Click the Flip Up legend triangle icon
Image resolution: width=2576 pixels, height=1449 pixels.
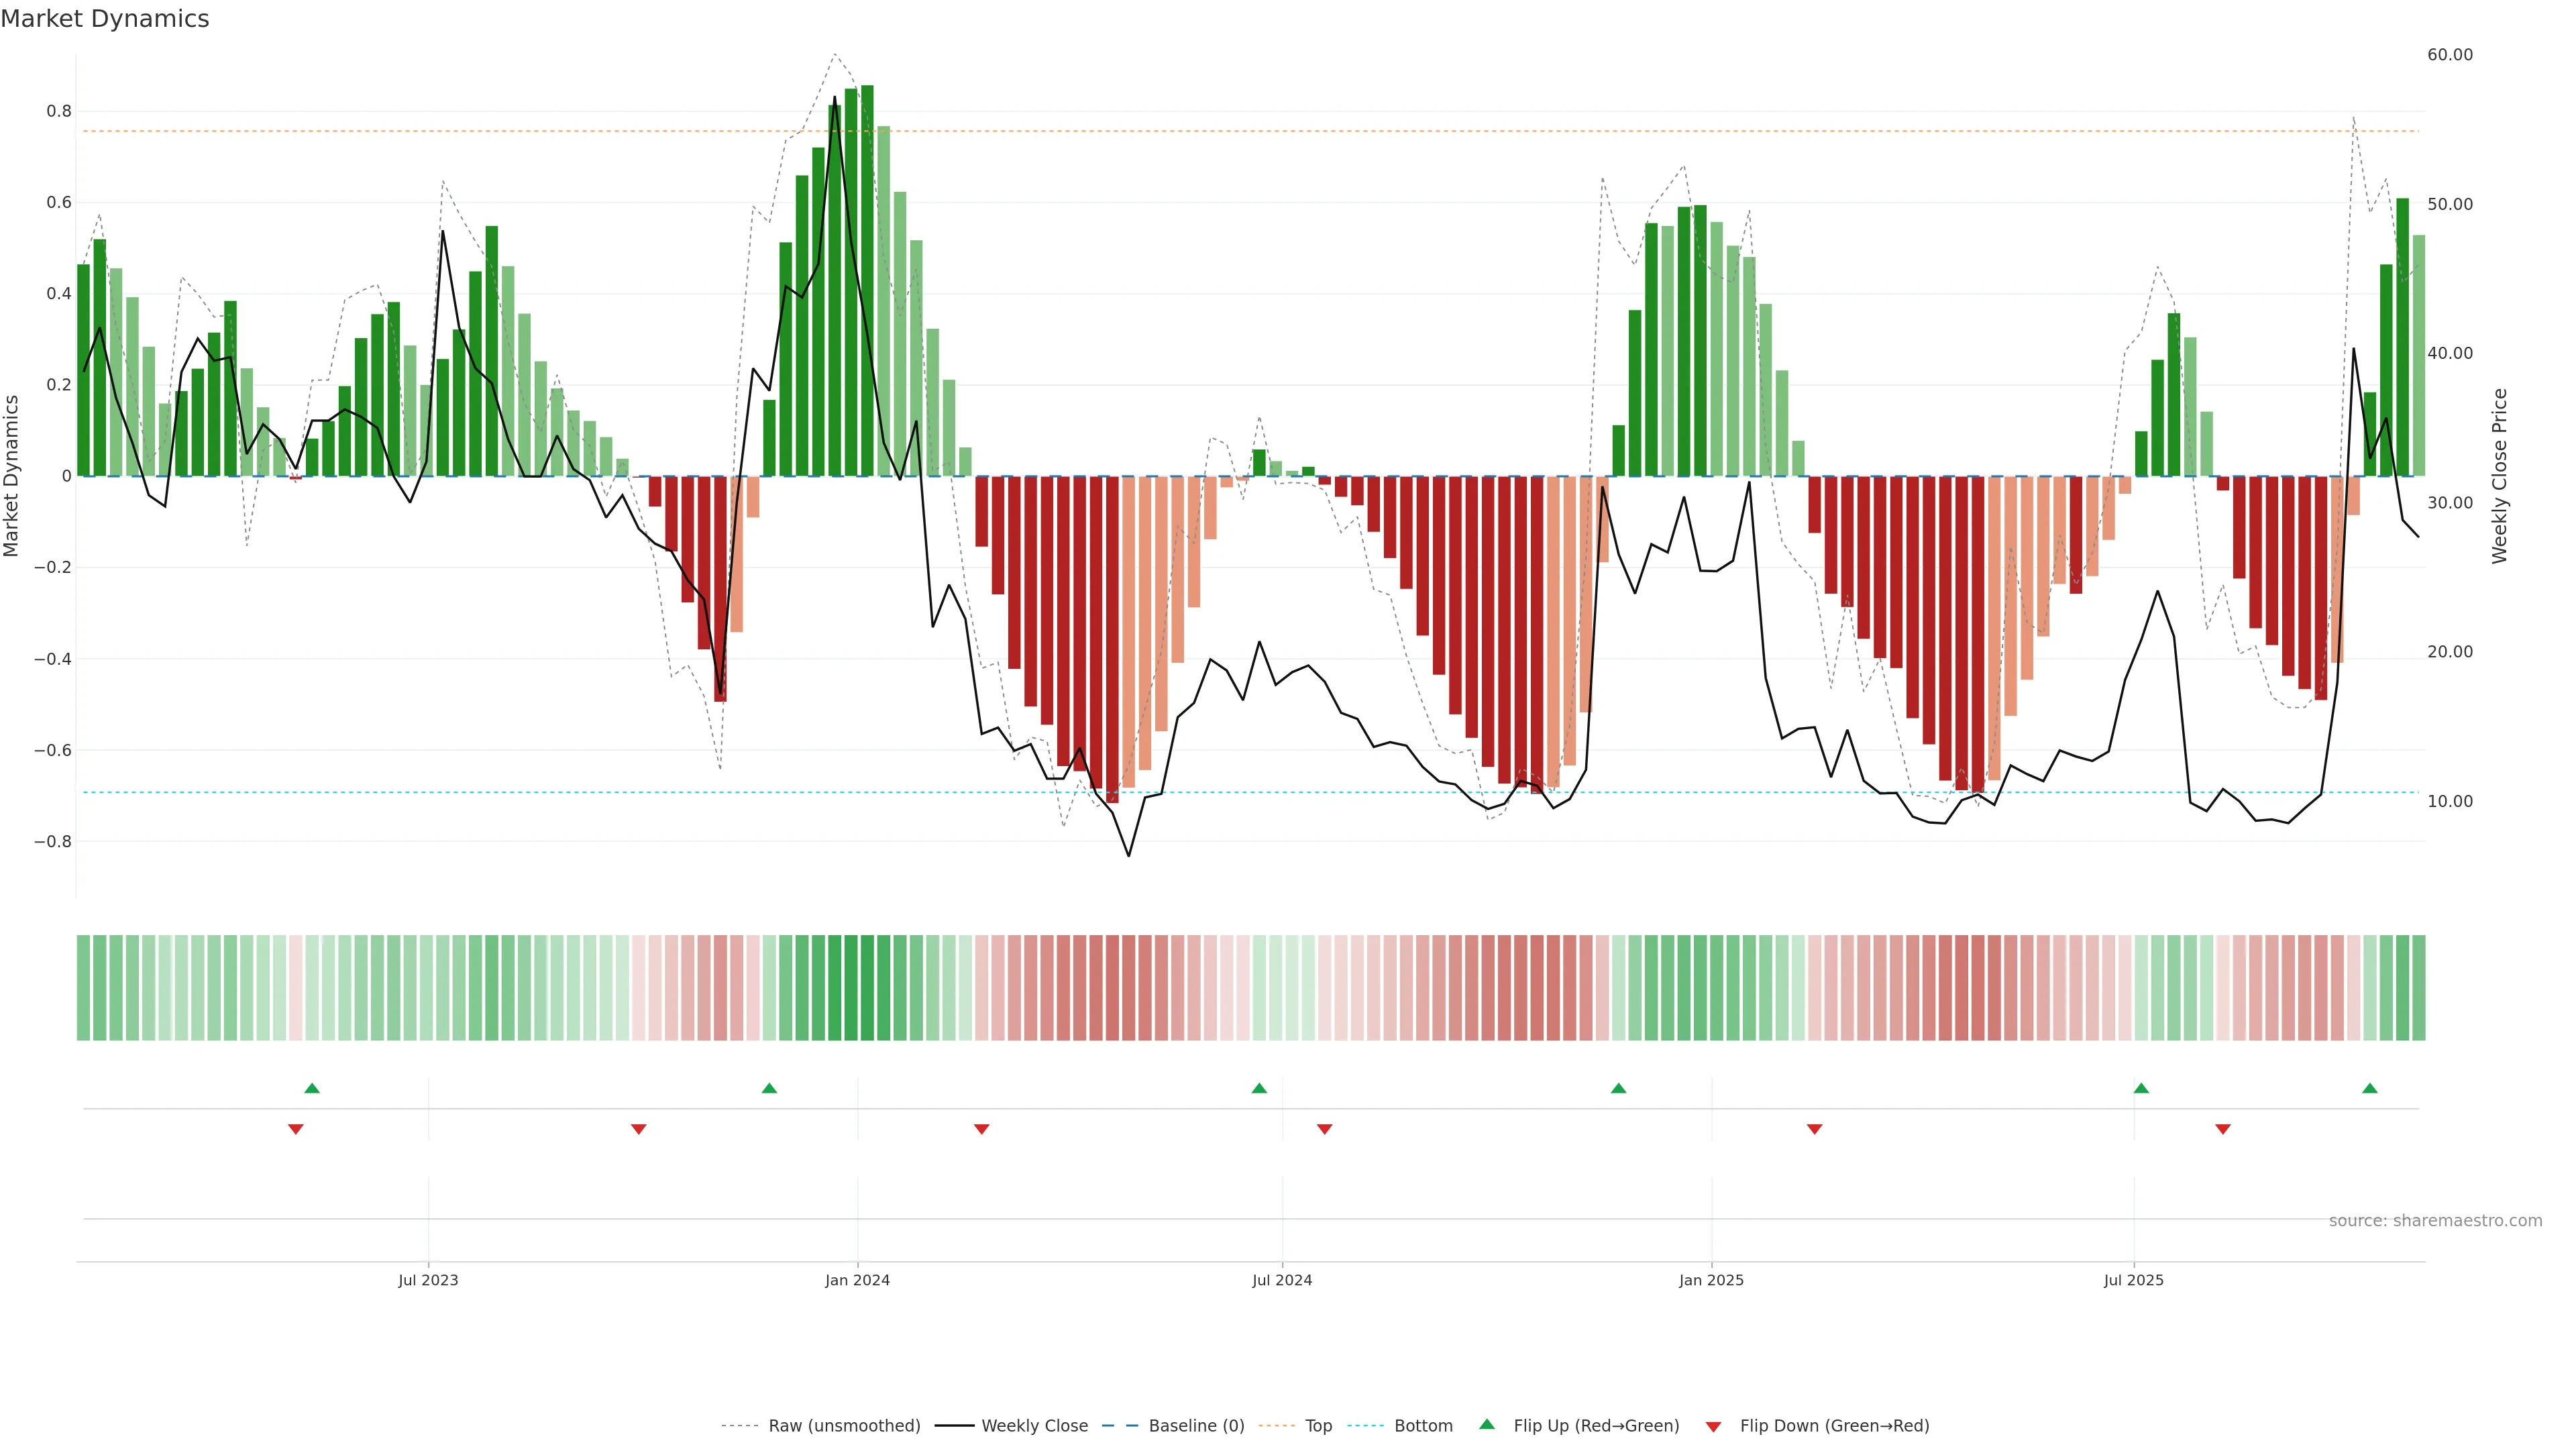1487,1424
